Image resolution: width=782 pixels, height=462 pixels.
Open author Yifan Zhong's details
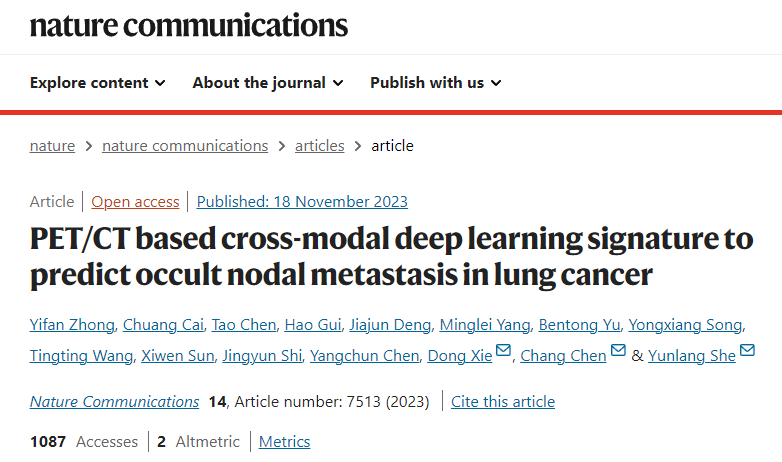pos(74,325)
